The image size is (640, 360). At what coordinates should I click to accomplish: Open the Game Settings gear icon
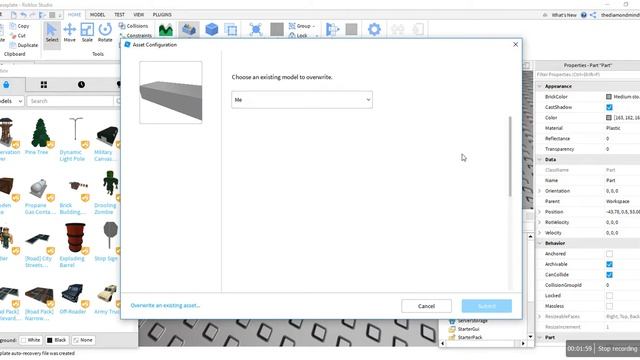coord(374,29)
